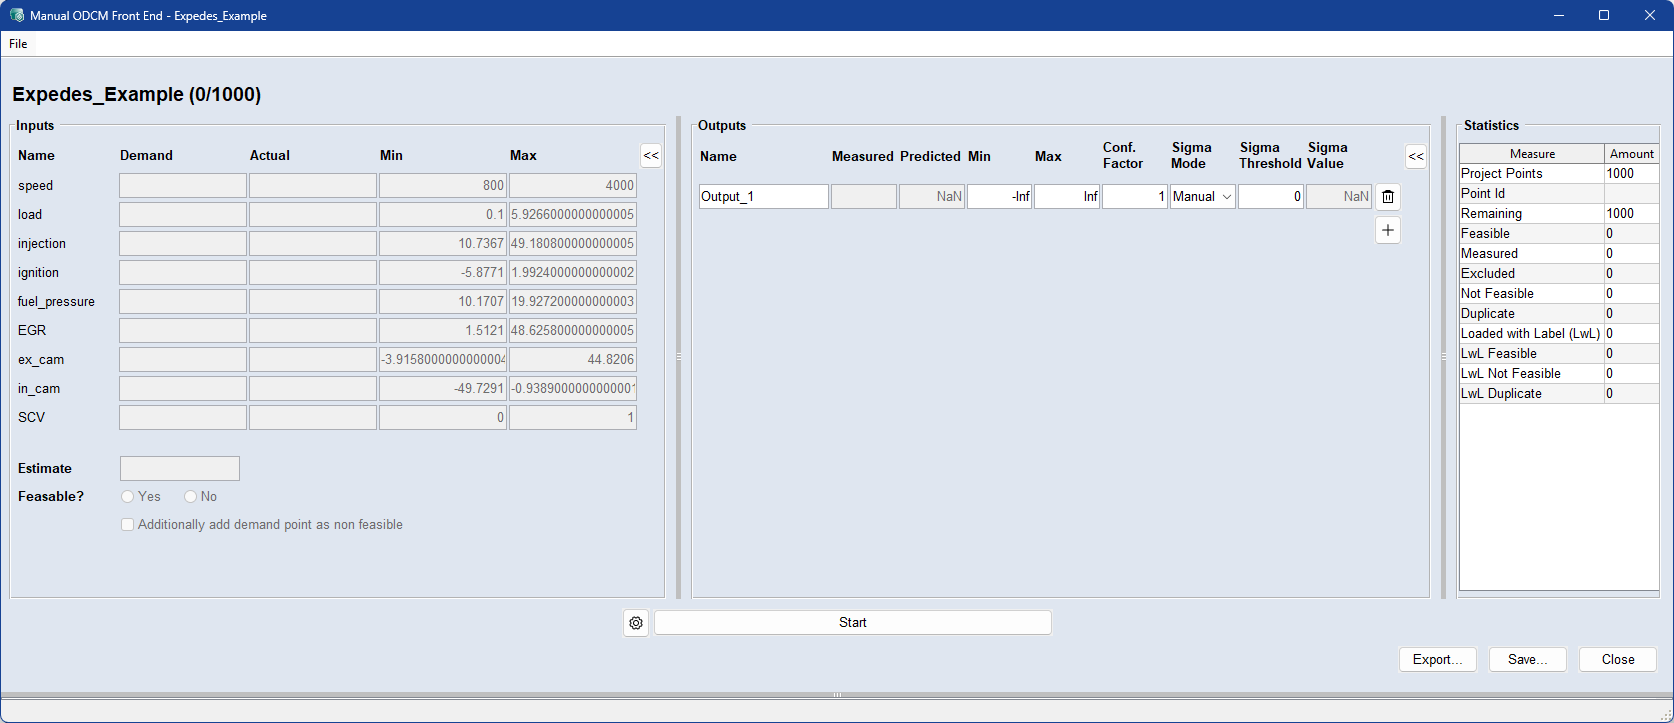1674x723 pixels.
Task: Click the trash icon to delete Output_1
Action: click(x=1388, y=197)
